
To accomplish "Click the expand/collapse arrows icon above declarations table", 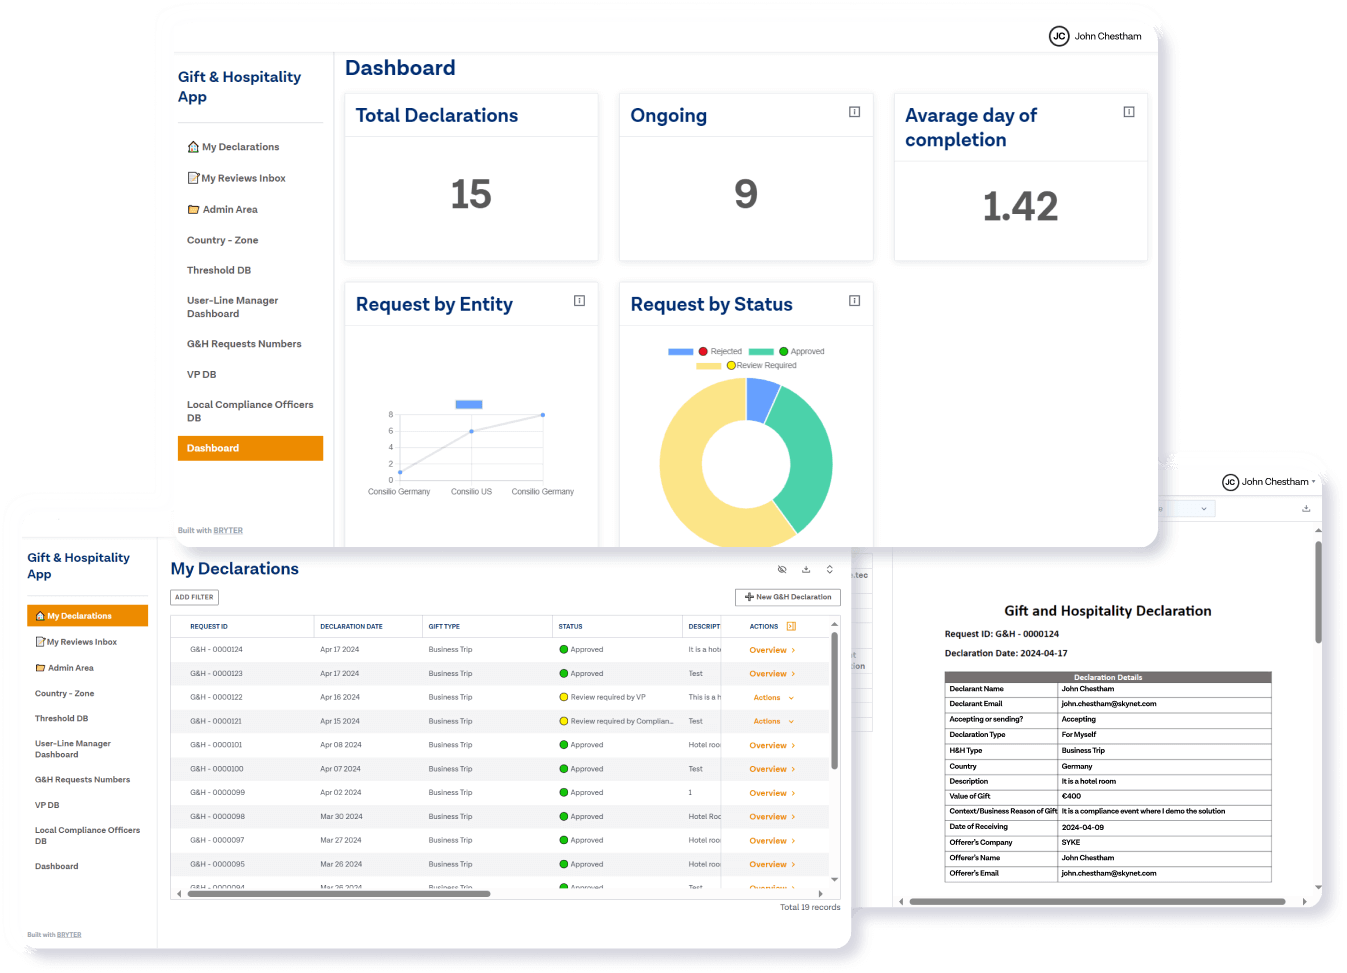I will point(829,570).
